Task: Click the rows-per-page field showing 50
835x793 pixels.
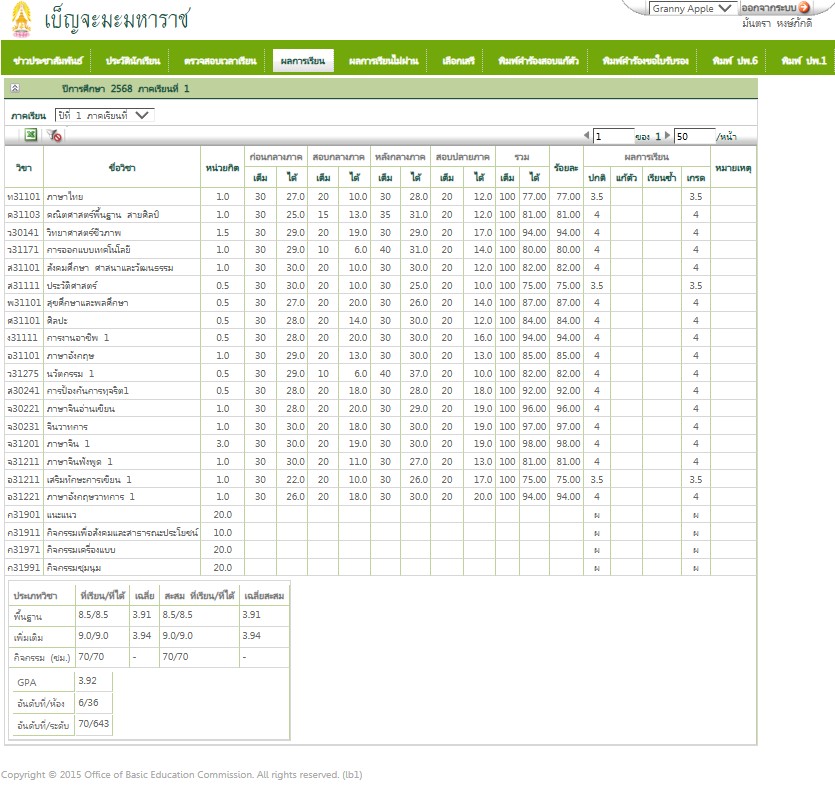Action: 693,136
